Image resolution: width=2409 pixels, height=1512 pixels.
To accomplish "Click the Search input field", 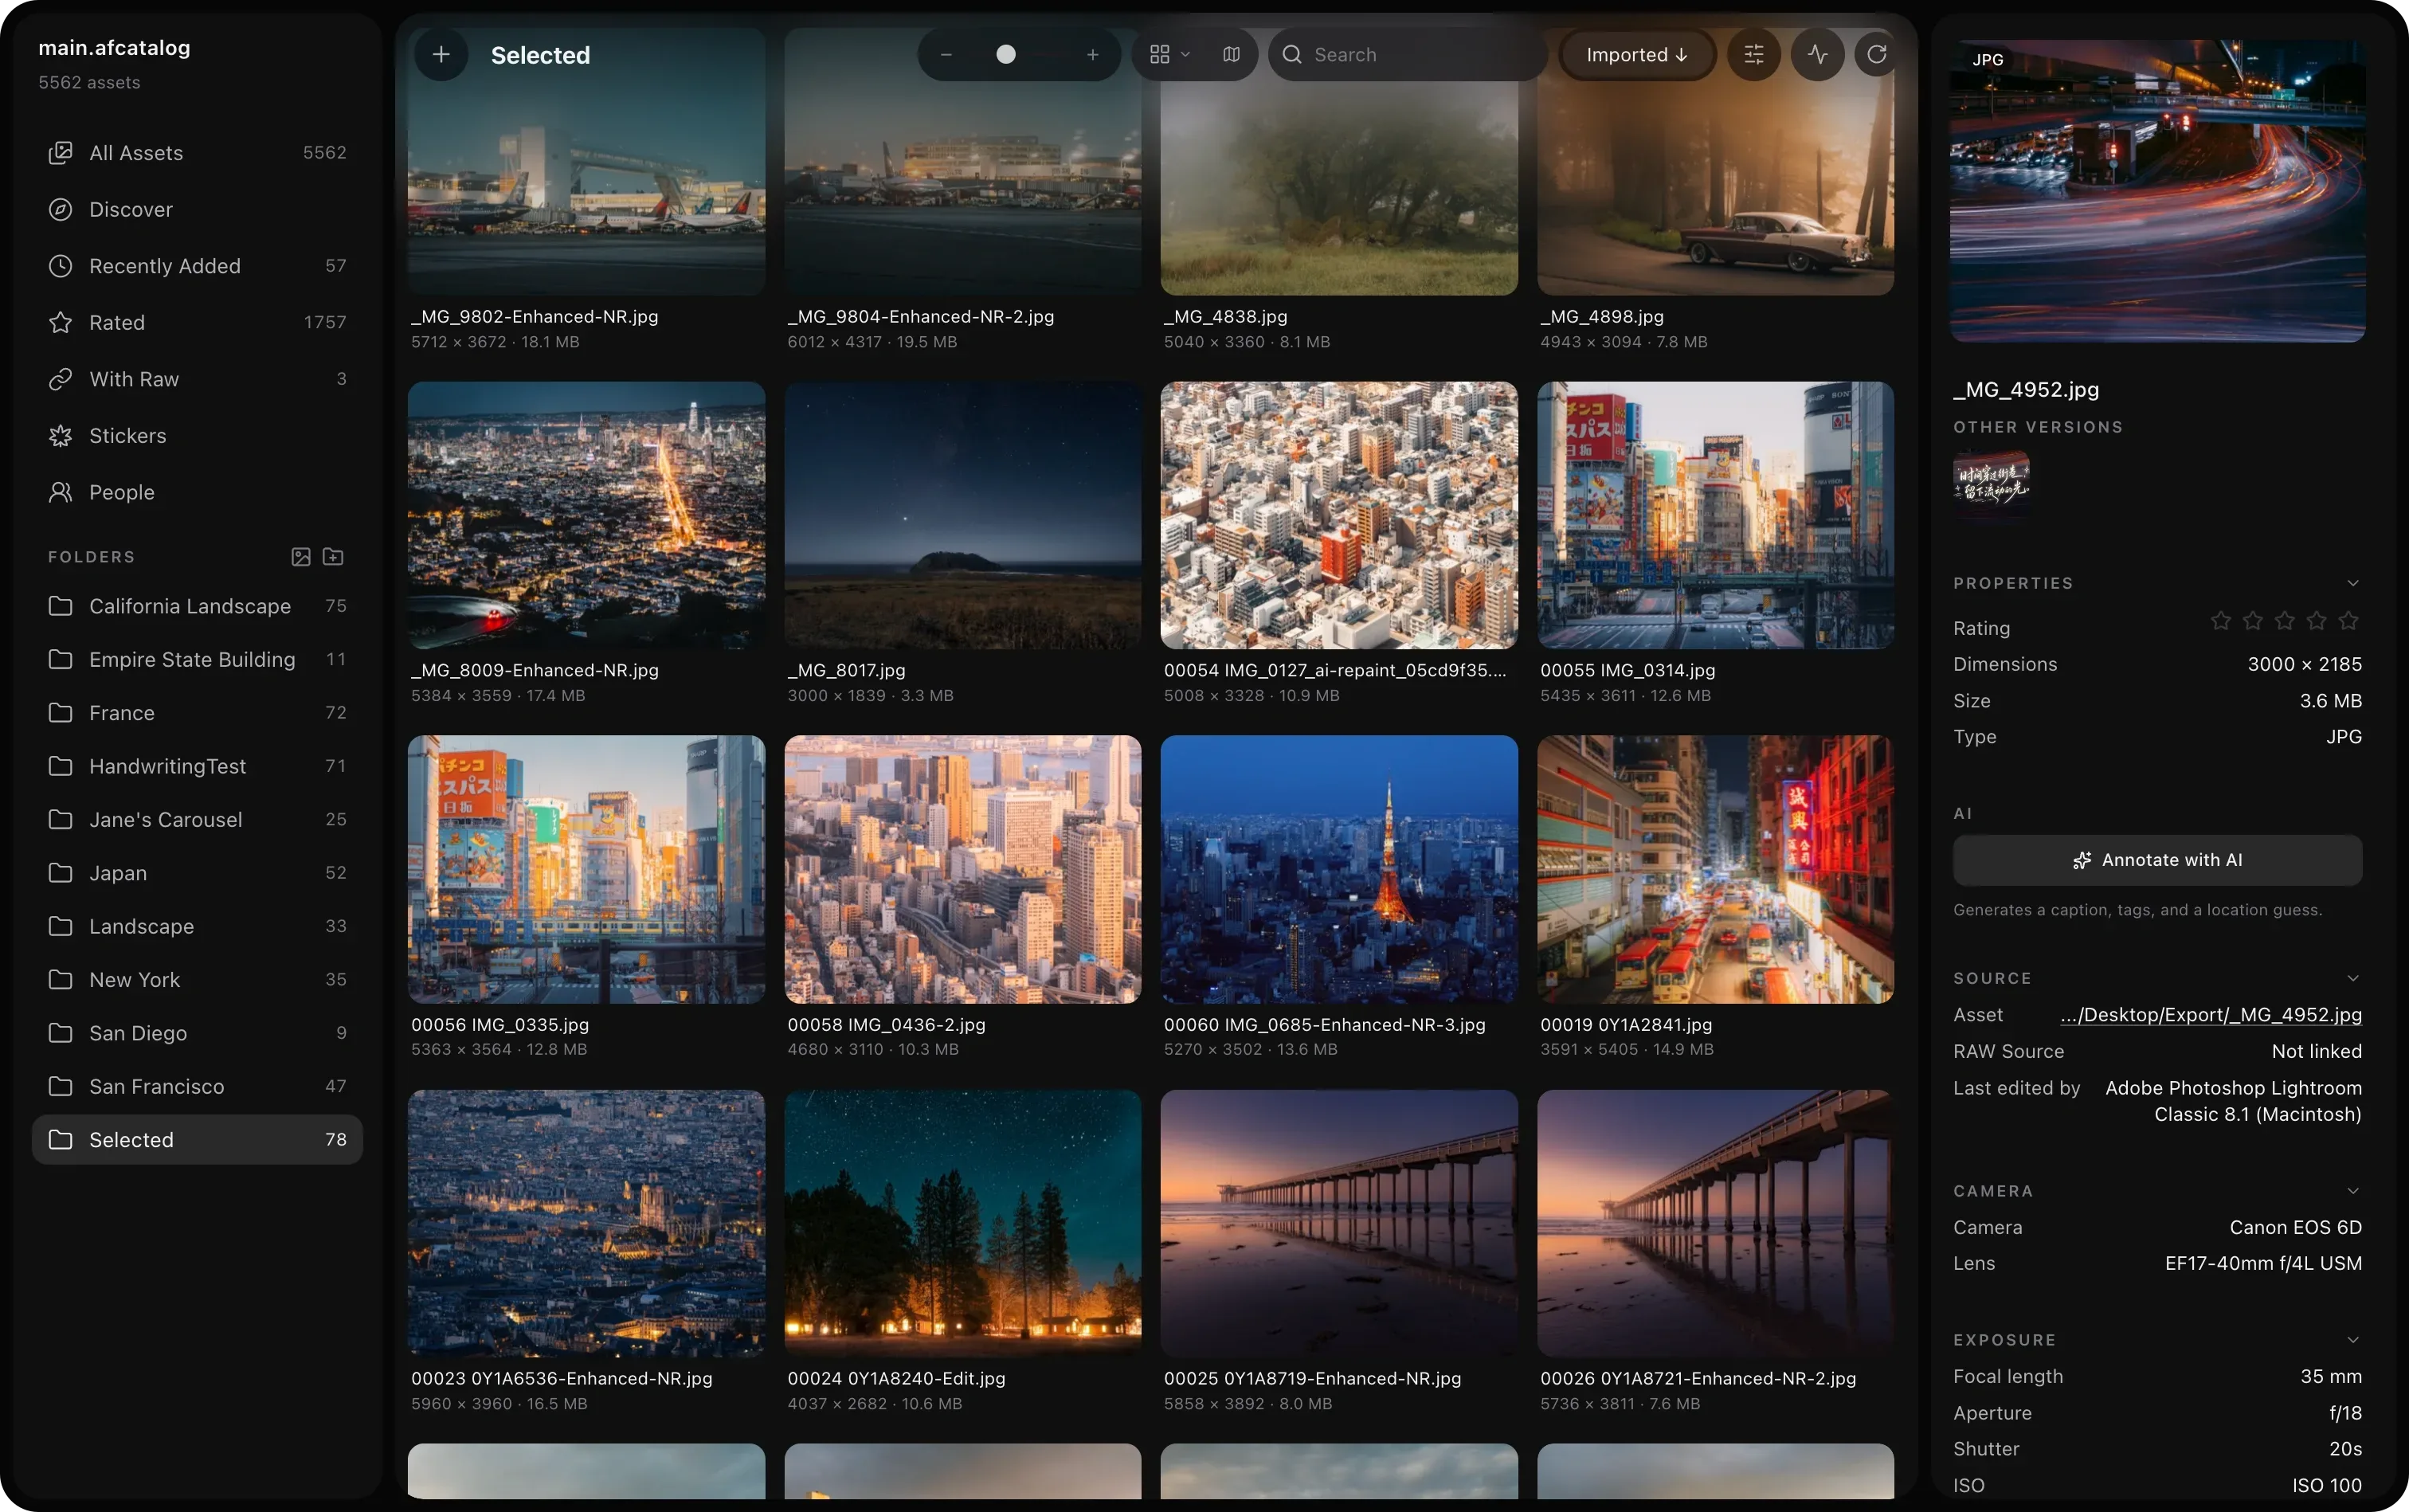I will 1407,55.
